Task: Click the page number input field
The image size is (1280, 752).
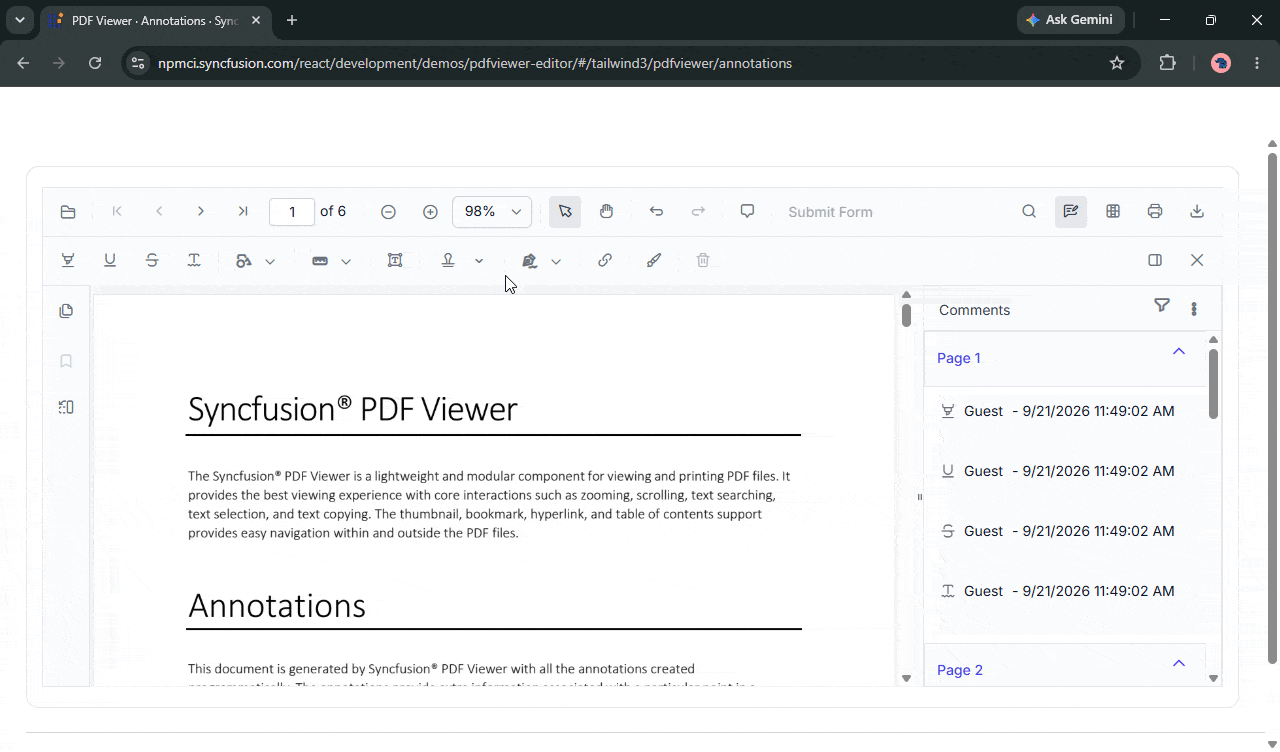Action: point(292,212)
